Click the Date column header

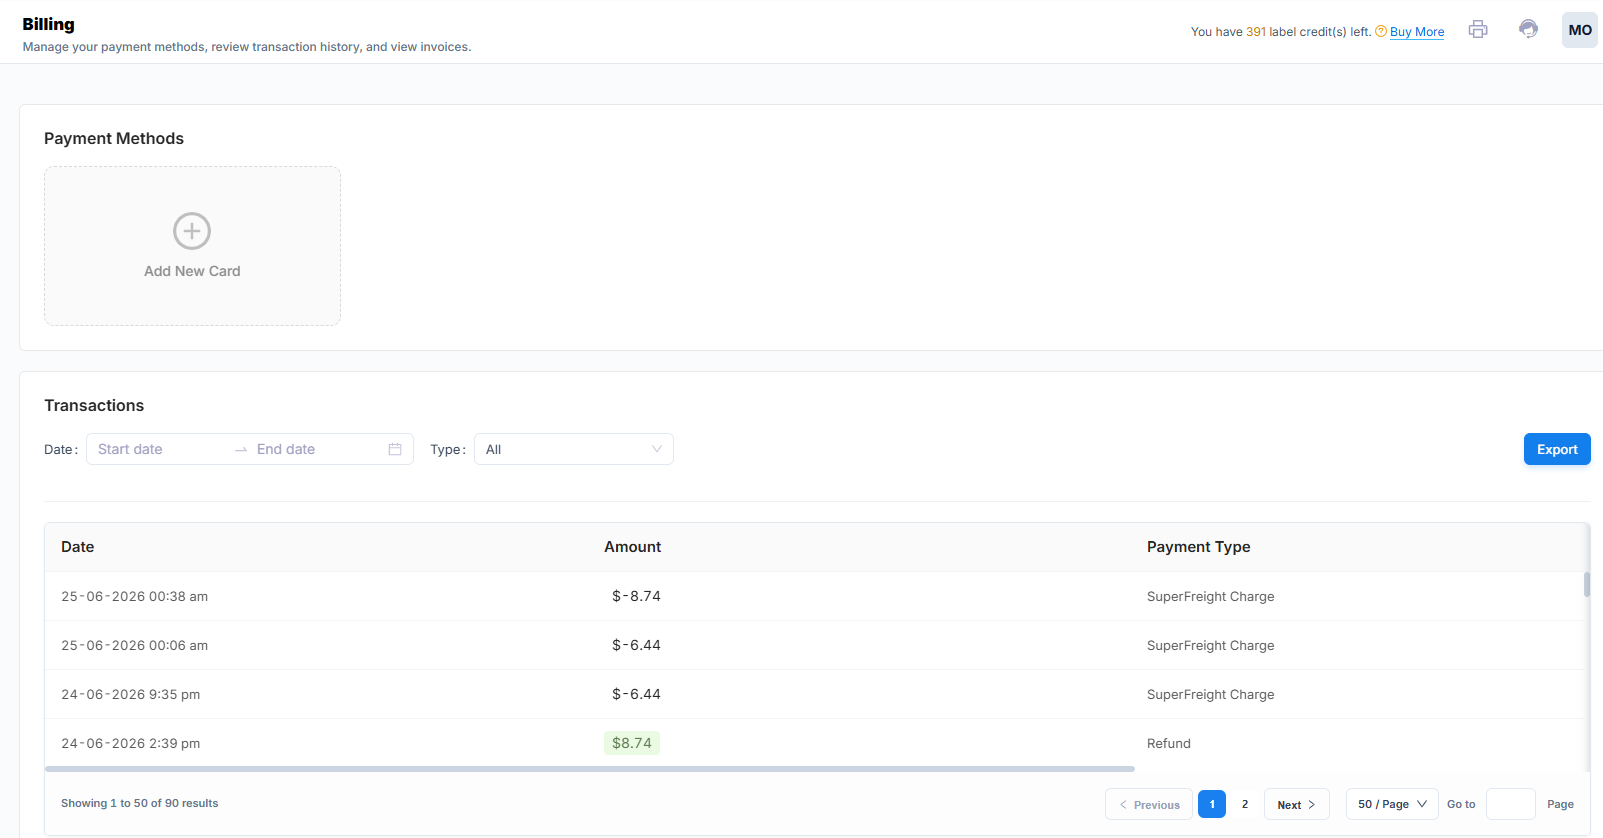tap(77, 547)
